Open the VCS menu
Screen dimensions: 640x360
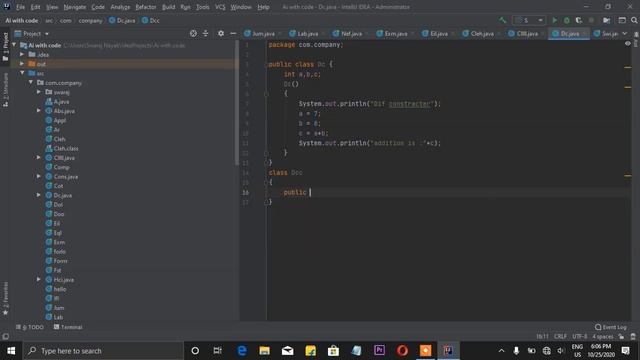(x=220, y=7)
